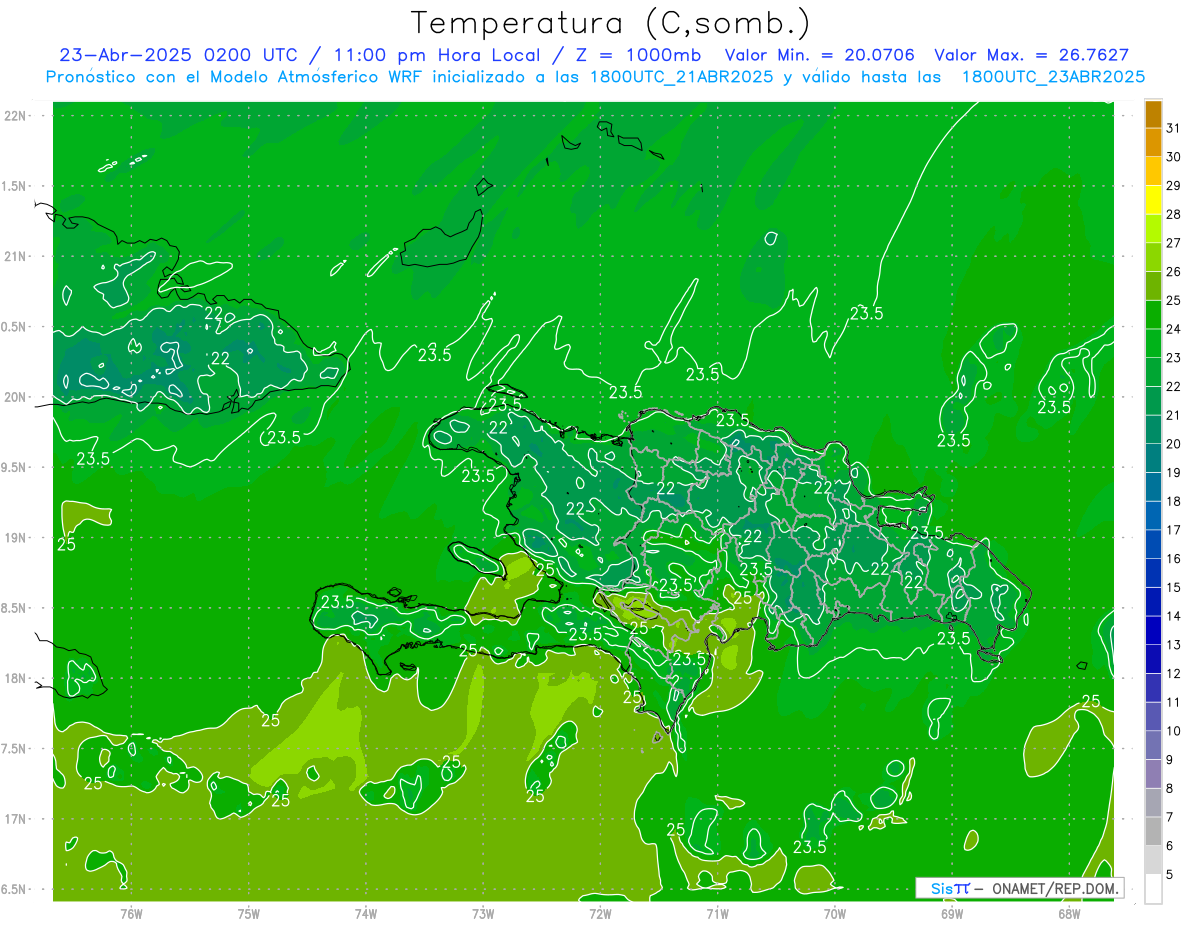Click legend scale value "26"

1174,272
